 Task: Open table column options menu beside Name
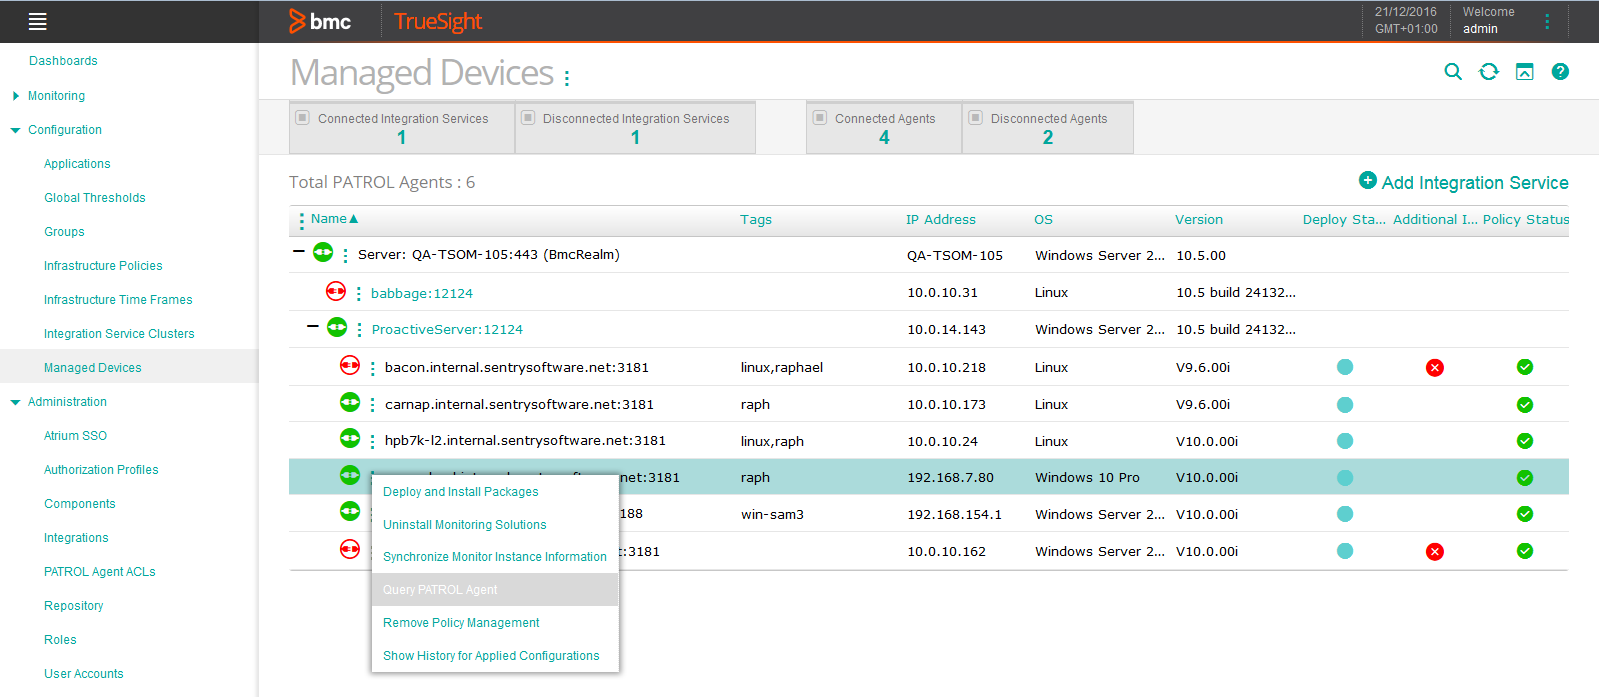[301, 221]
